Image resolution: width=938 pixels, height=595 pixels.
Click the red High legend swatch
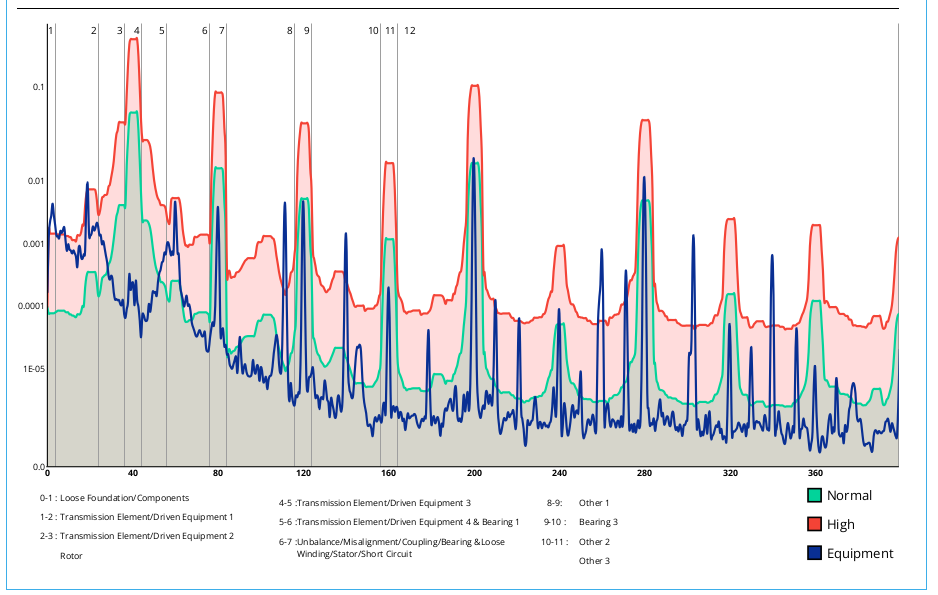click(815, 524)
